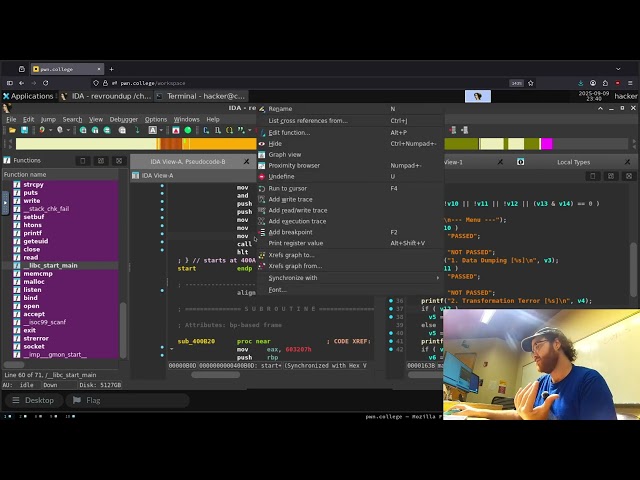The width and height of the screenshot is (640, 480).
Task: Click the Save icon in IDA toolbar
Action: tap(23, 130)
